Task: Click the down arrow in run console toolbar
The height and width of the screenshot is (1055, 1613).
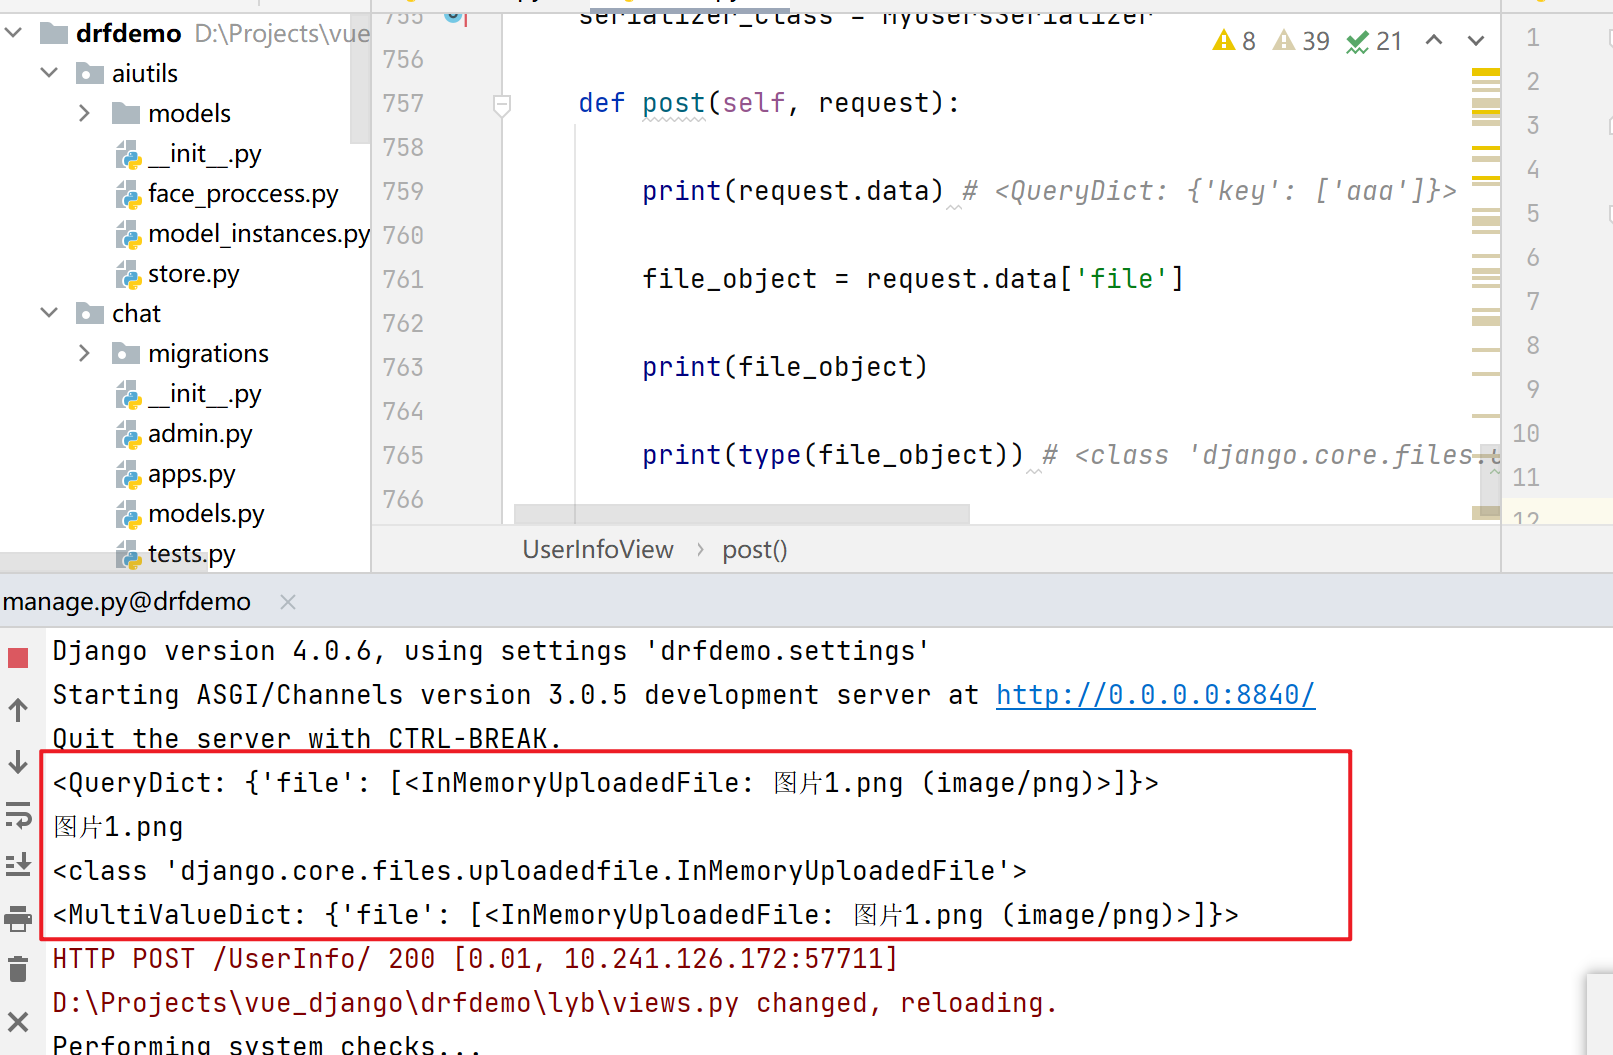Action: click(x=18, y=762)
